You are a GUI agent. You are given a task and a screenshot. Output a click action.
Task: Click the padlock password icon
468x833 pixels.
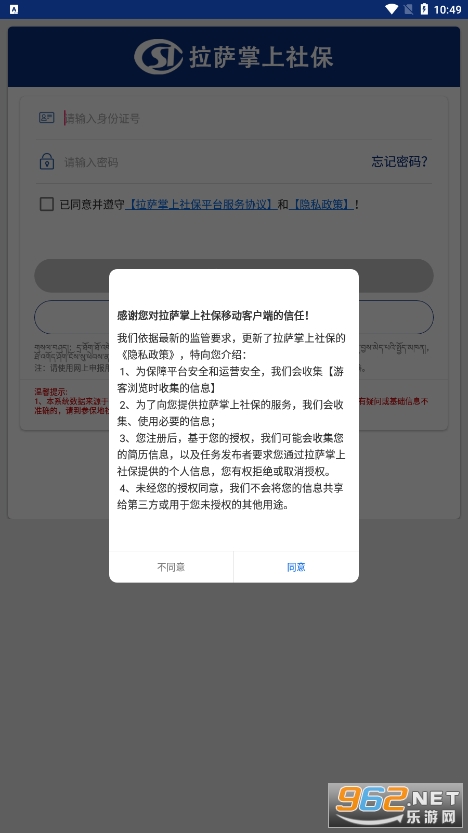click(47, 161)
